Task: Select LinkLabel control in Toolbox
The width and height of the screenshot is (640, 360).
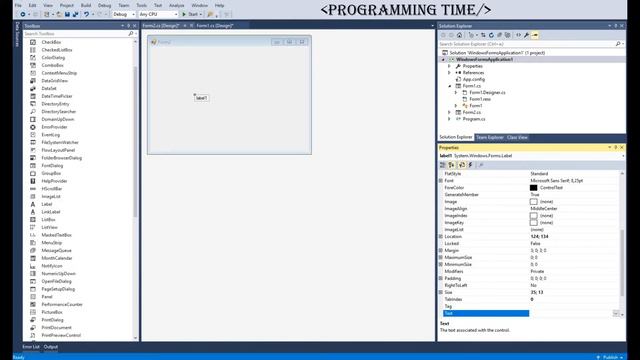Action: pos(51,212)
